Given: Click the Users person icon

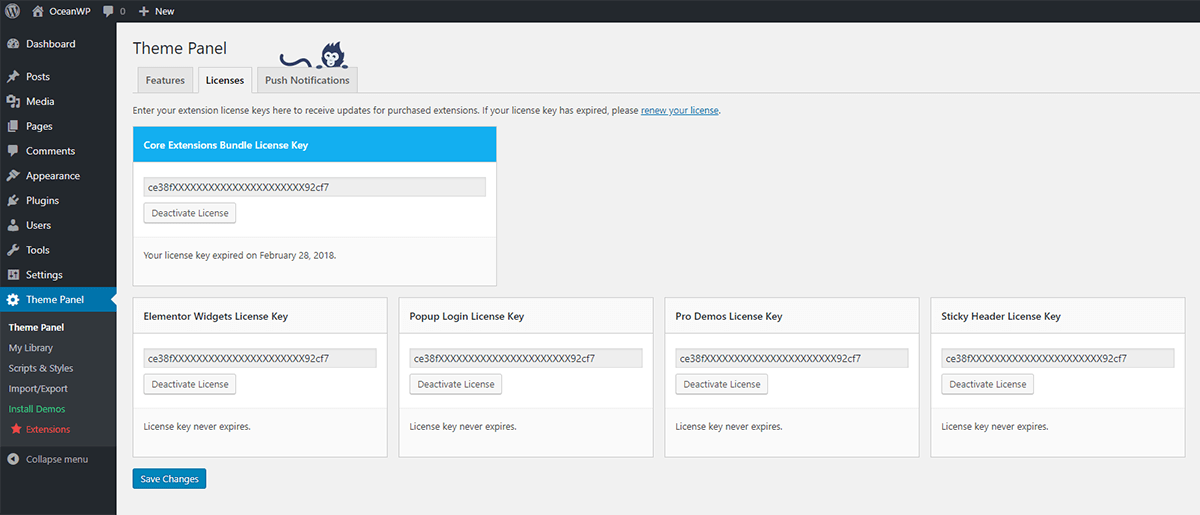Looking at the screenshot, I should point(13,226).
